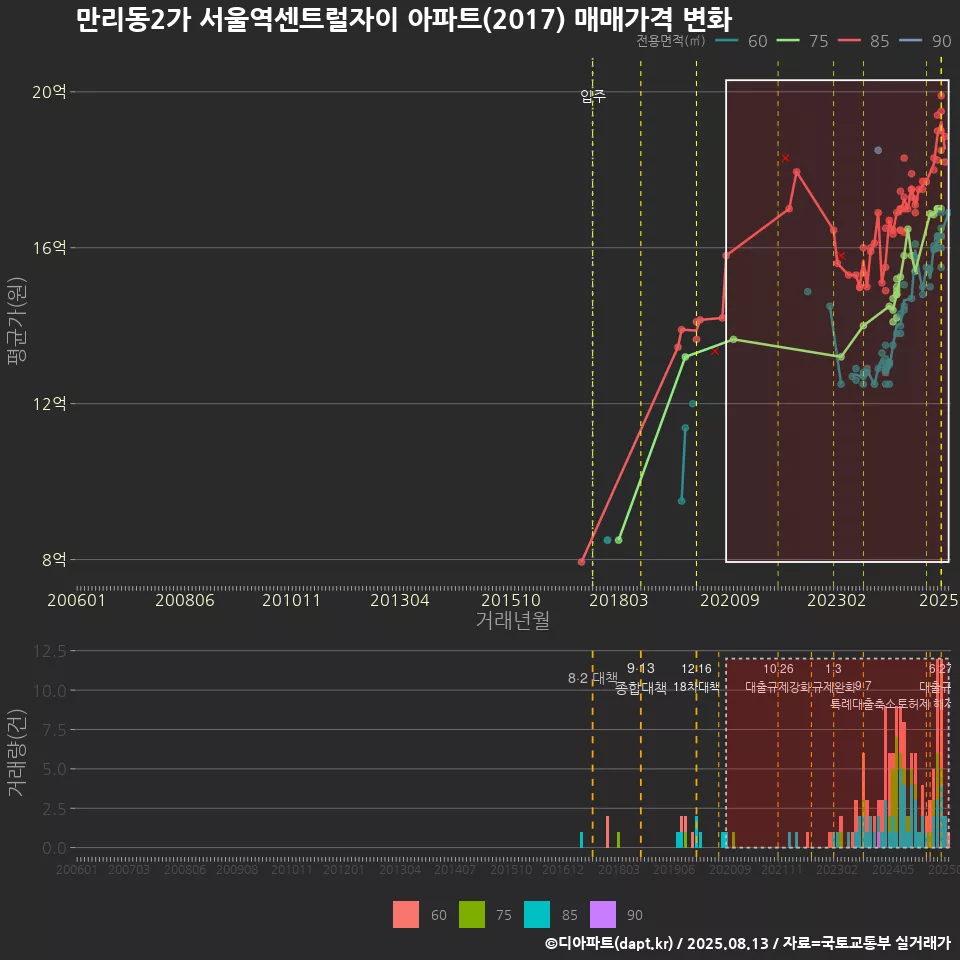Click the '전용면적(㎡)' legend title
Screen dimensions: 960x960
click(671, 40)
